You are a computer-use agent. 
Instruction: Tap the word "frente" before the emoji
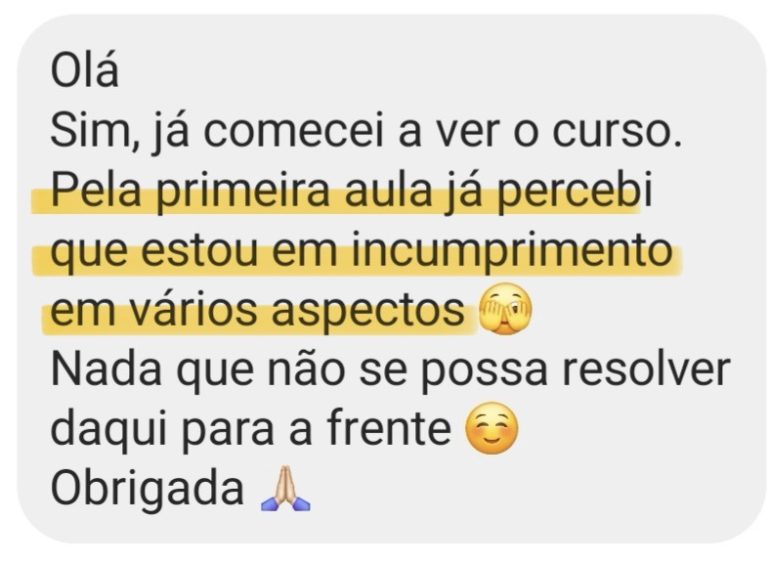[x=389, y=428]
